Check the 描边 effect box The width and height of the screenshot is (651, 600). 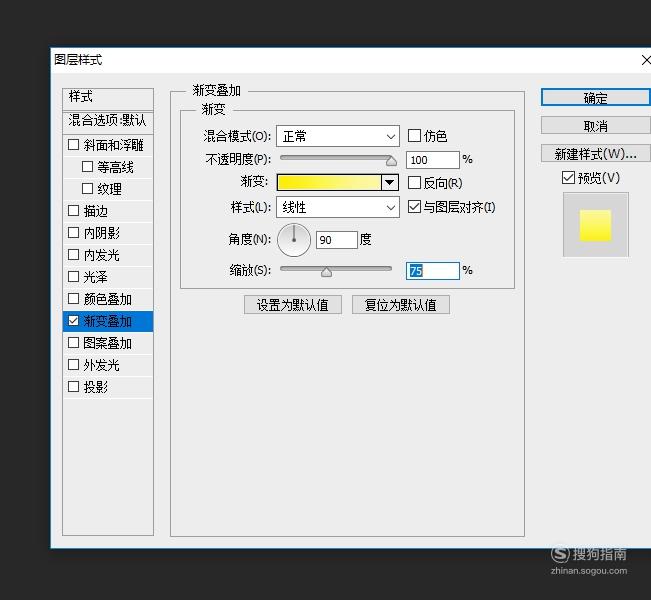pyautogui.click(x=73, y=211)
